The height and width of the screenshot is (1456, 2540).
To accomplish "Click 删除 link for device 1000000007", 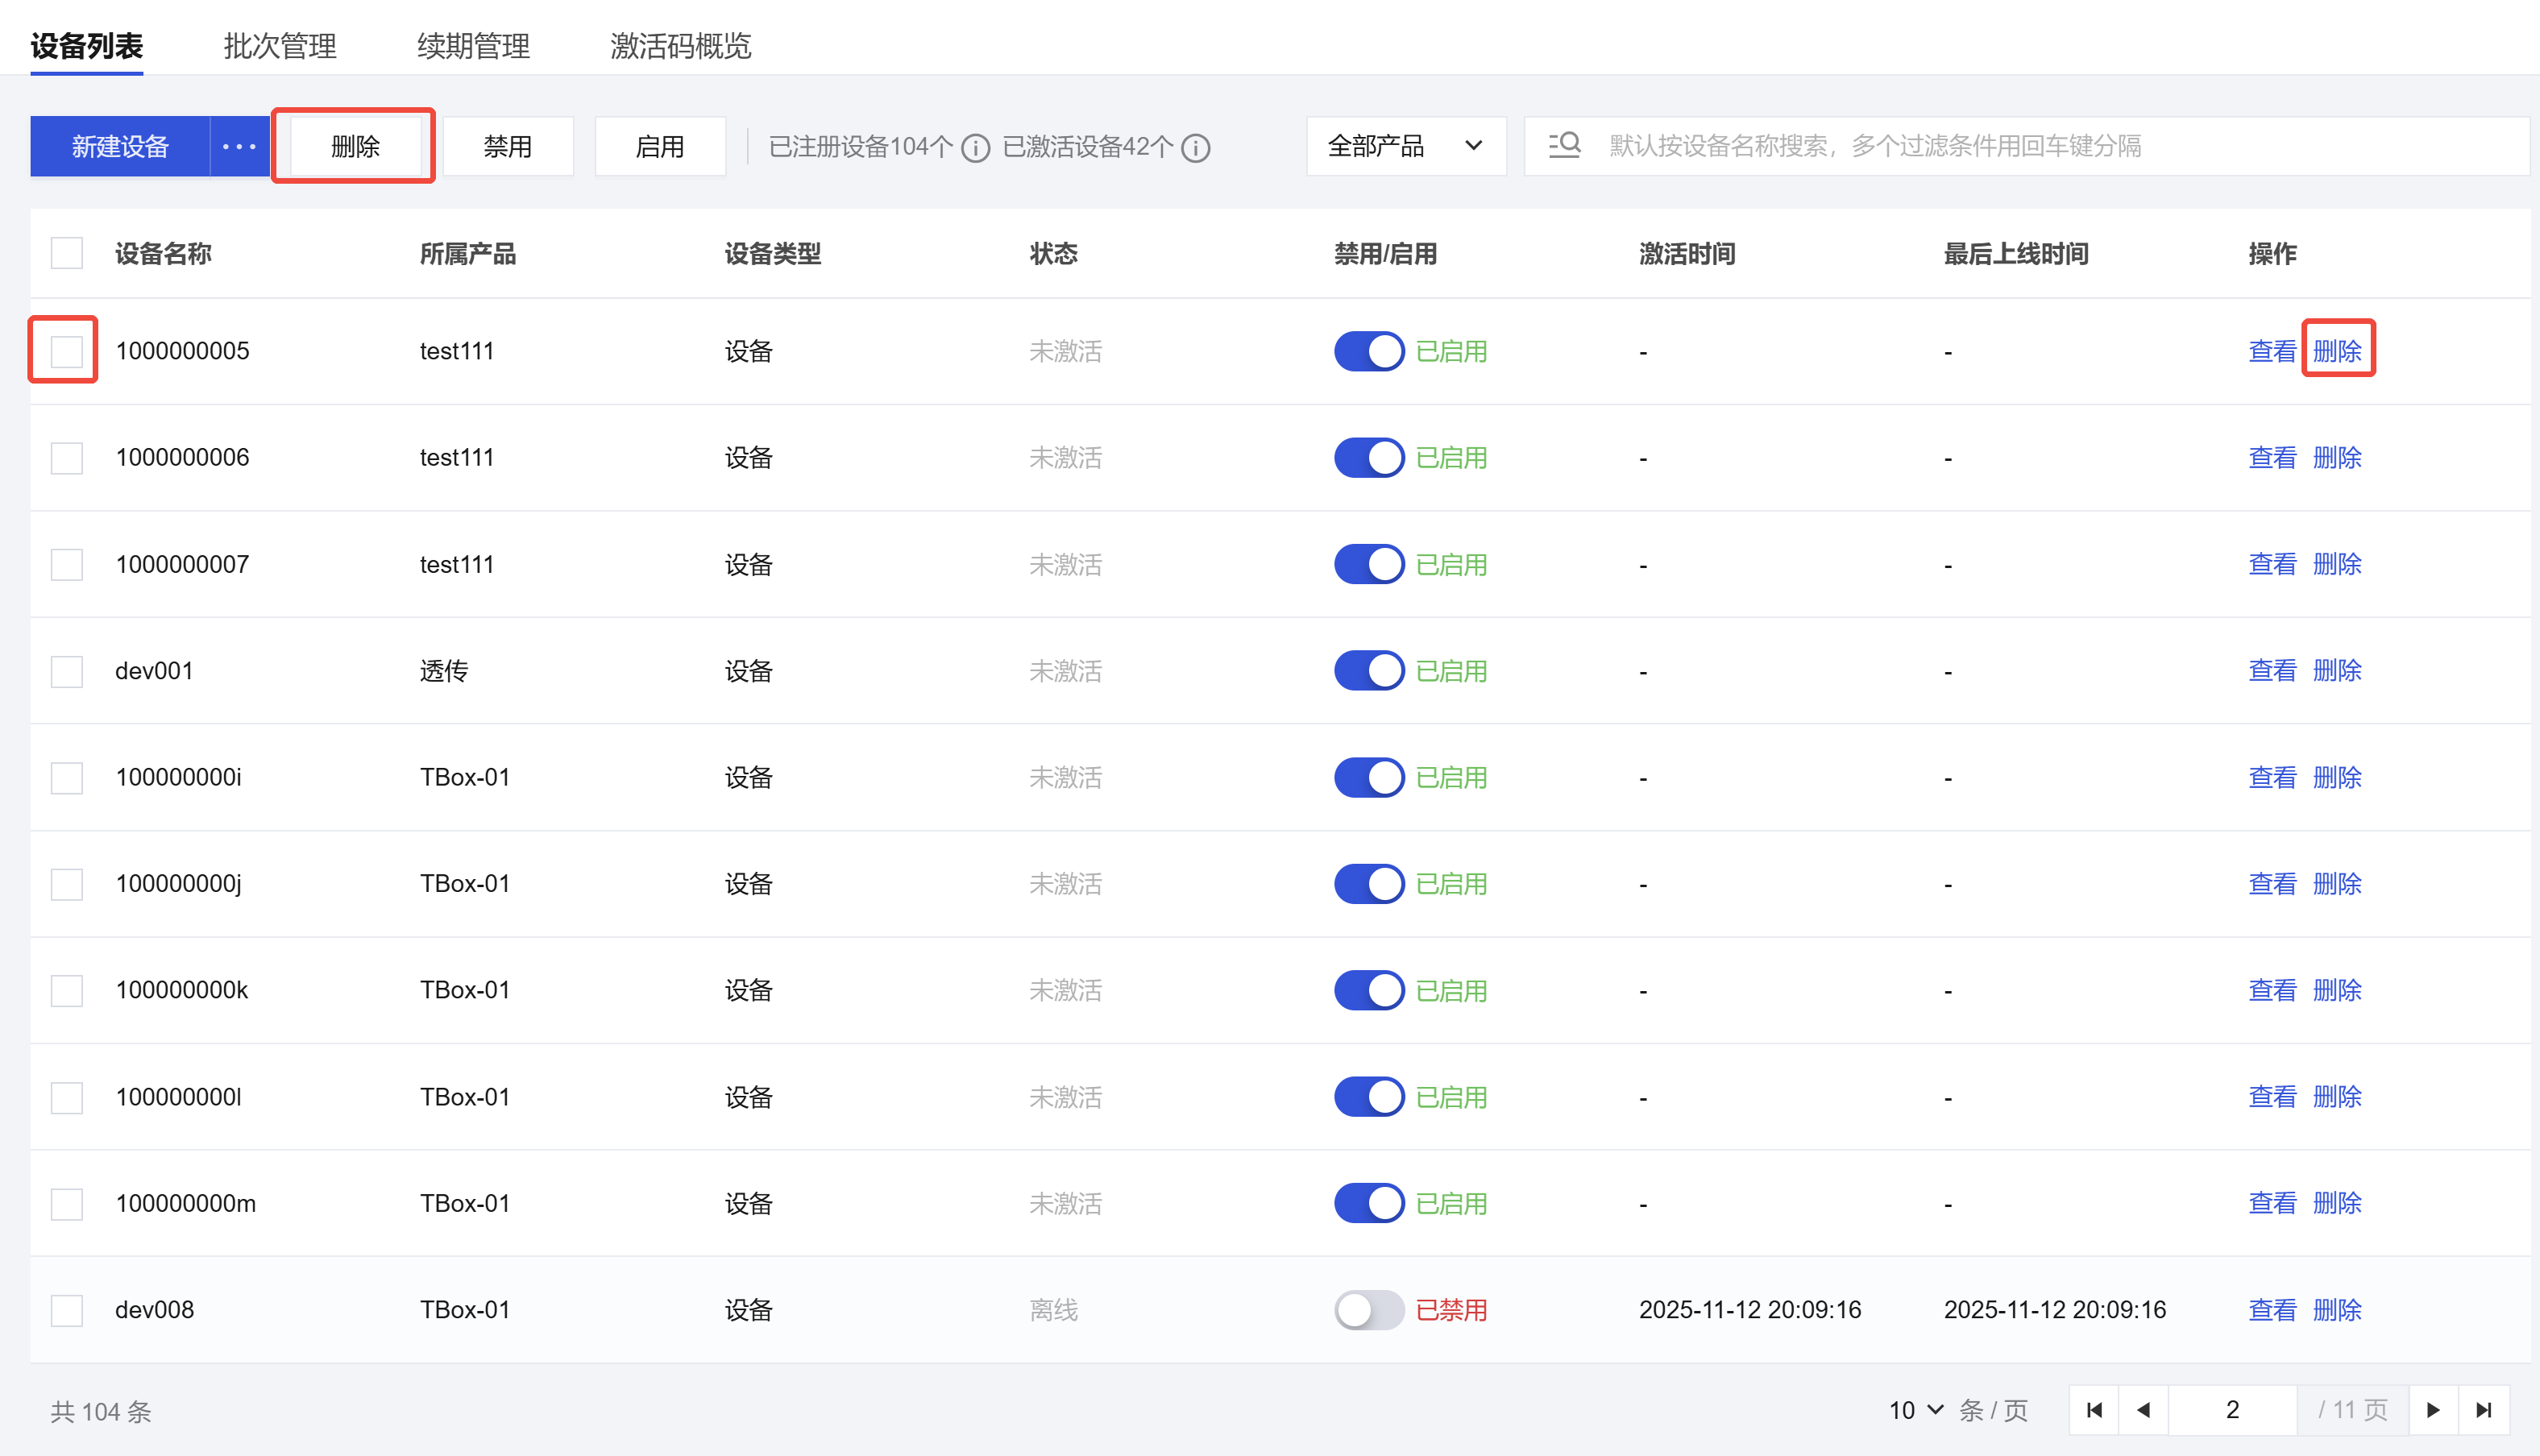I will (2337, 564).
